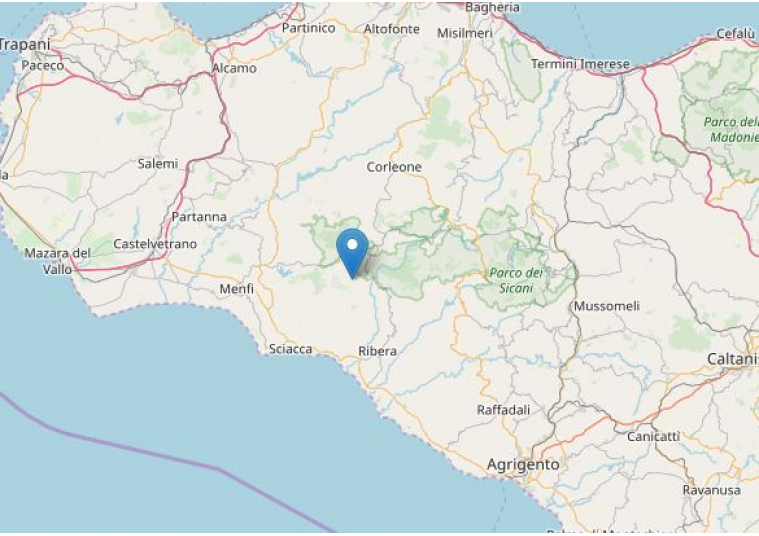Click the Cefalù label
The image size is (759, 536).
click(735, 34)
